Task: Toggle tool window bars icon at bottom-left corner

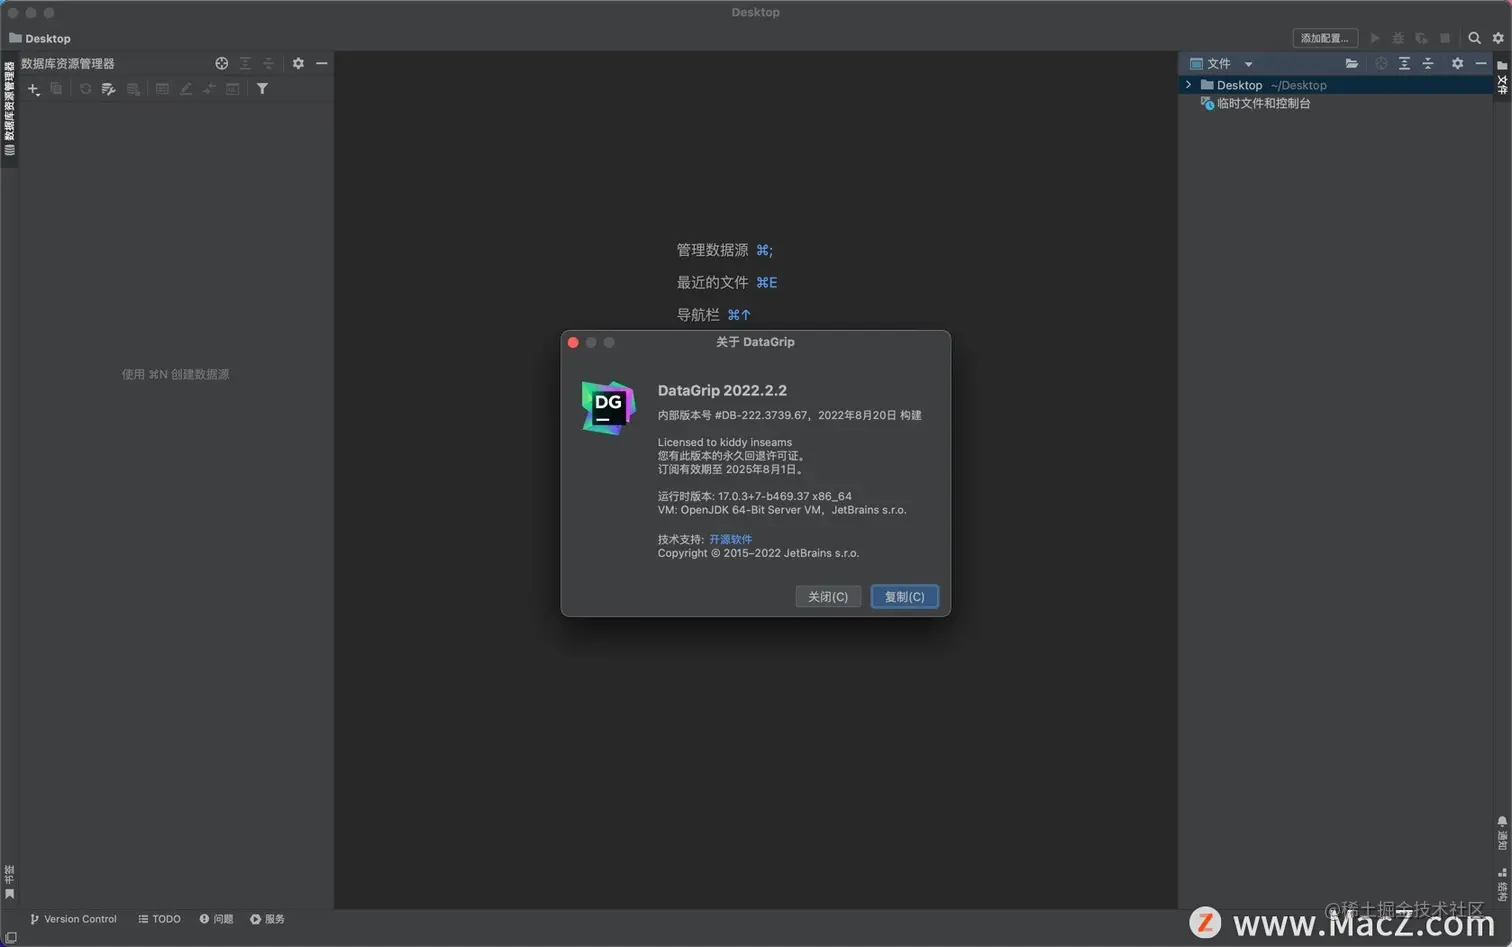Action: (11, 937)
